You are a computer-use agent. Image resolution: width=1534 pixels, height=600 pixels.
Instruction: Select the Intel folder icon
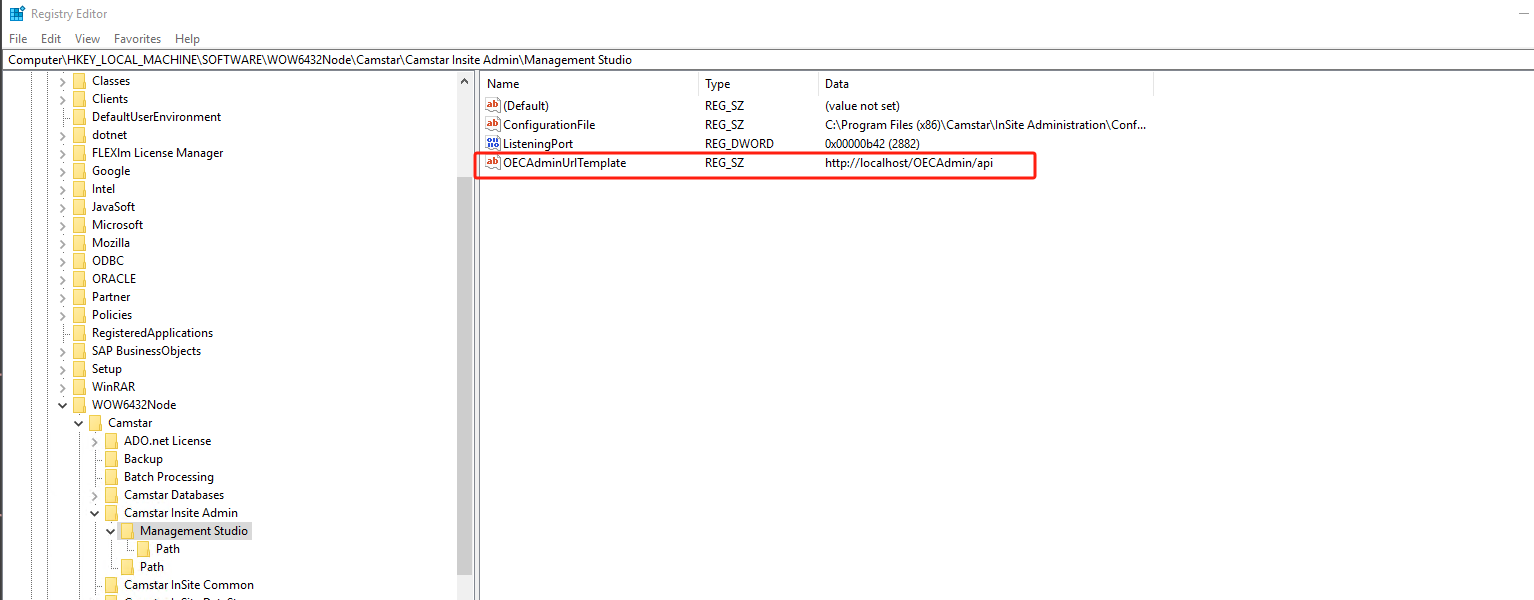click(x=79, y=189)
